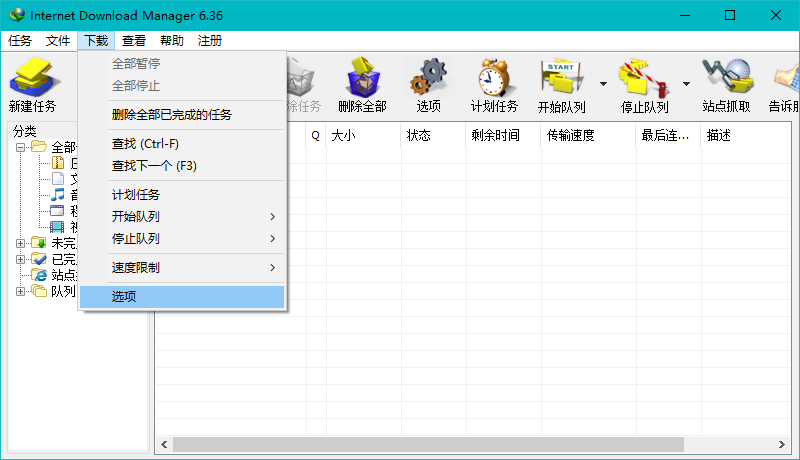Sort by the 最后连... column header
Viewport: 800px width, 460px height.
[669, 135]
